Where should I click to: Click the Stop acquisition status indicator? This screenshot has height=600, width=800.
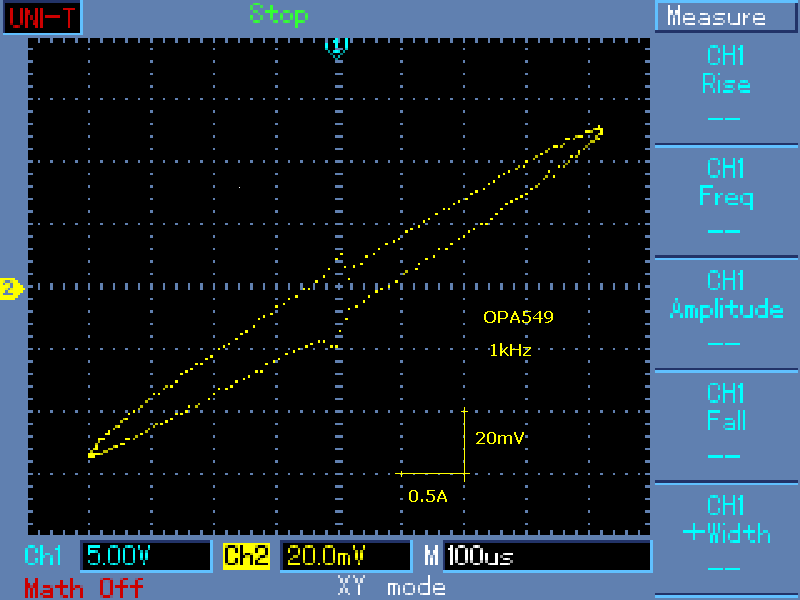(x=279, y=14)
